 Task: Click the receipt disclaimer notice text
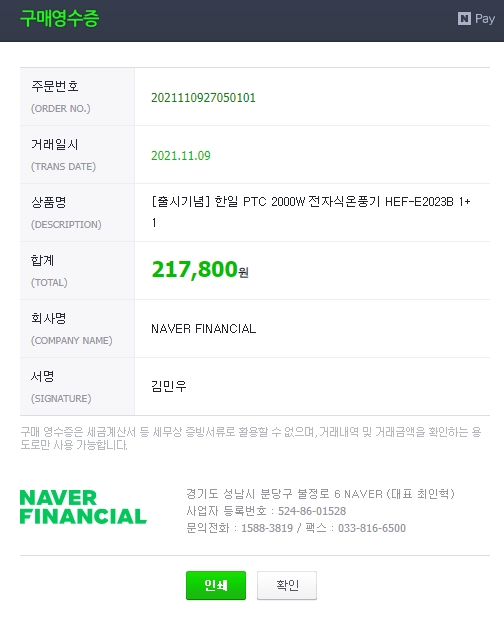click(x=251, y=438)
